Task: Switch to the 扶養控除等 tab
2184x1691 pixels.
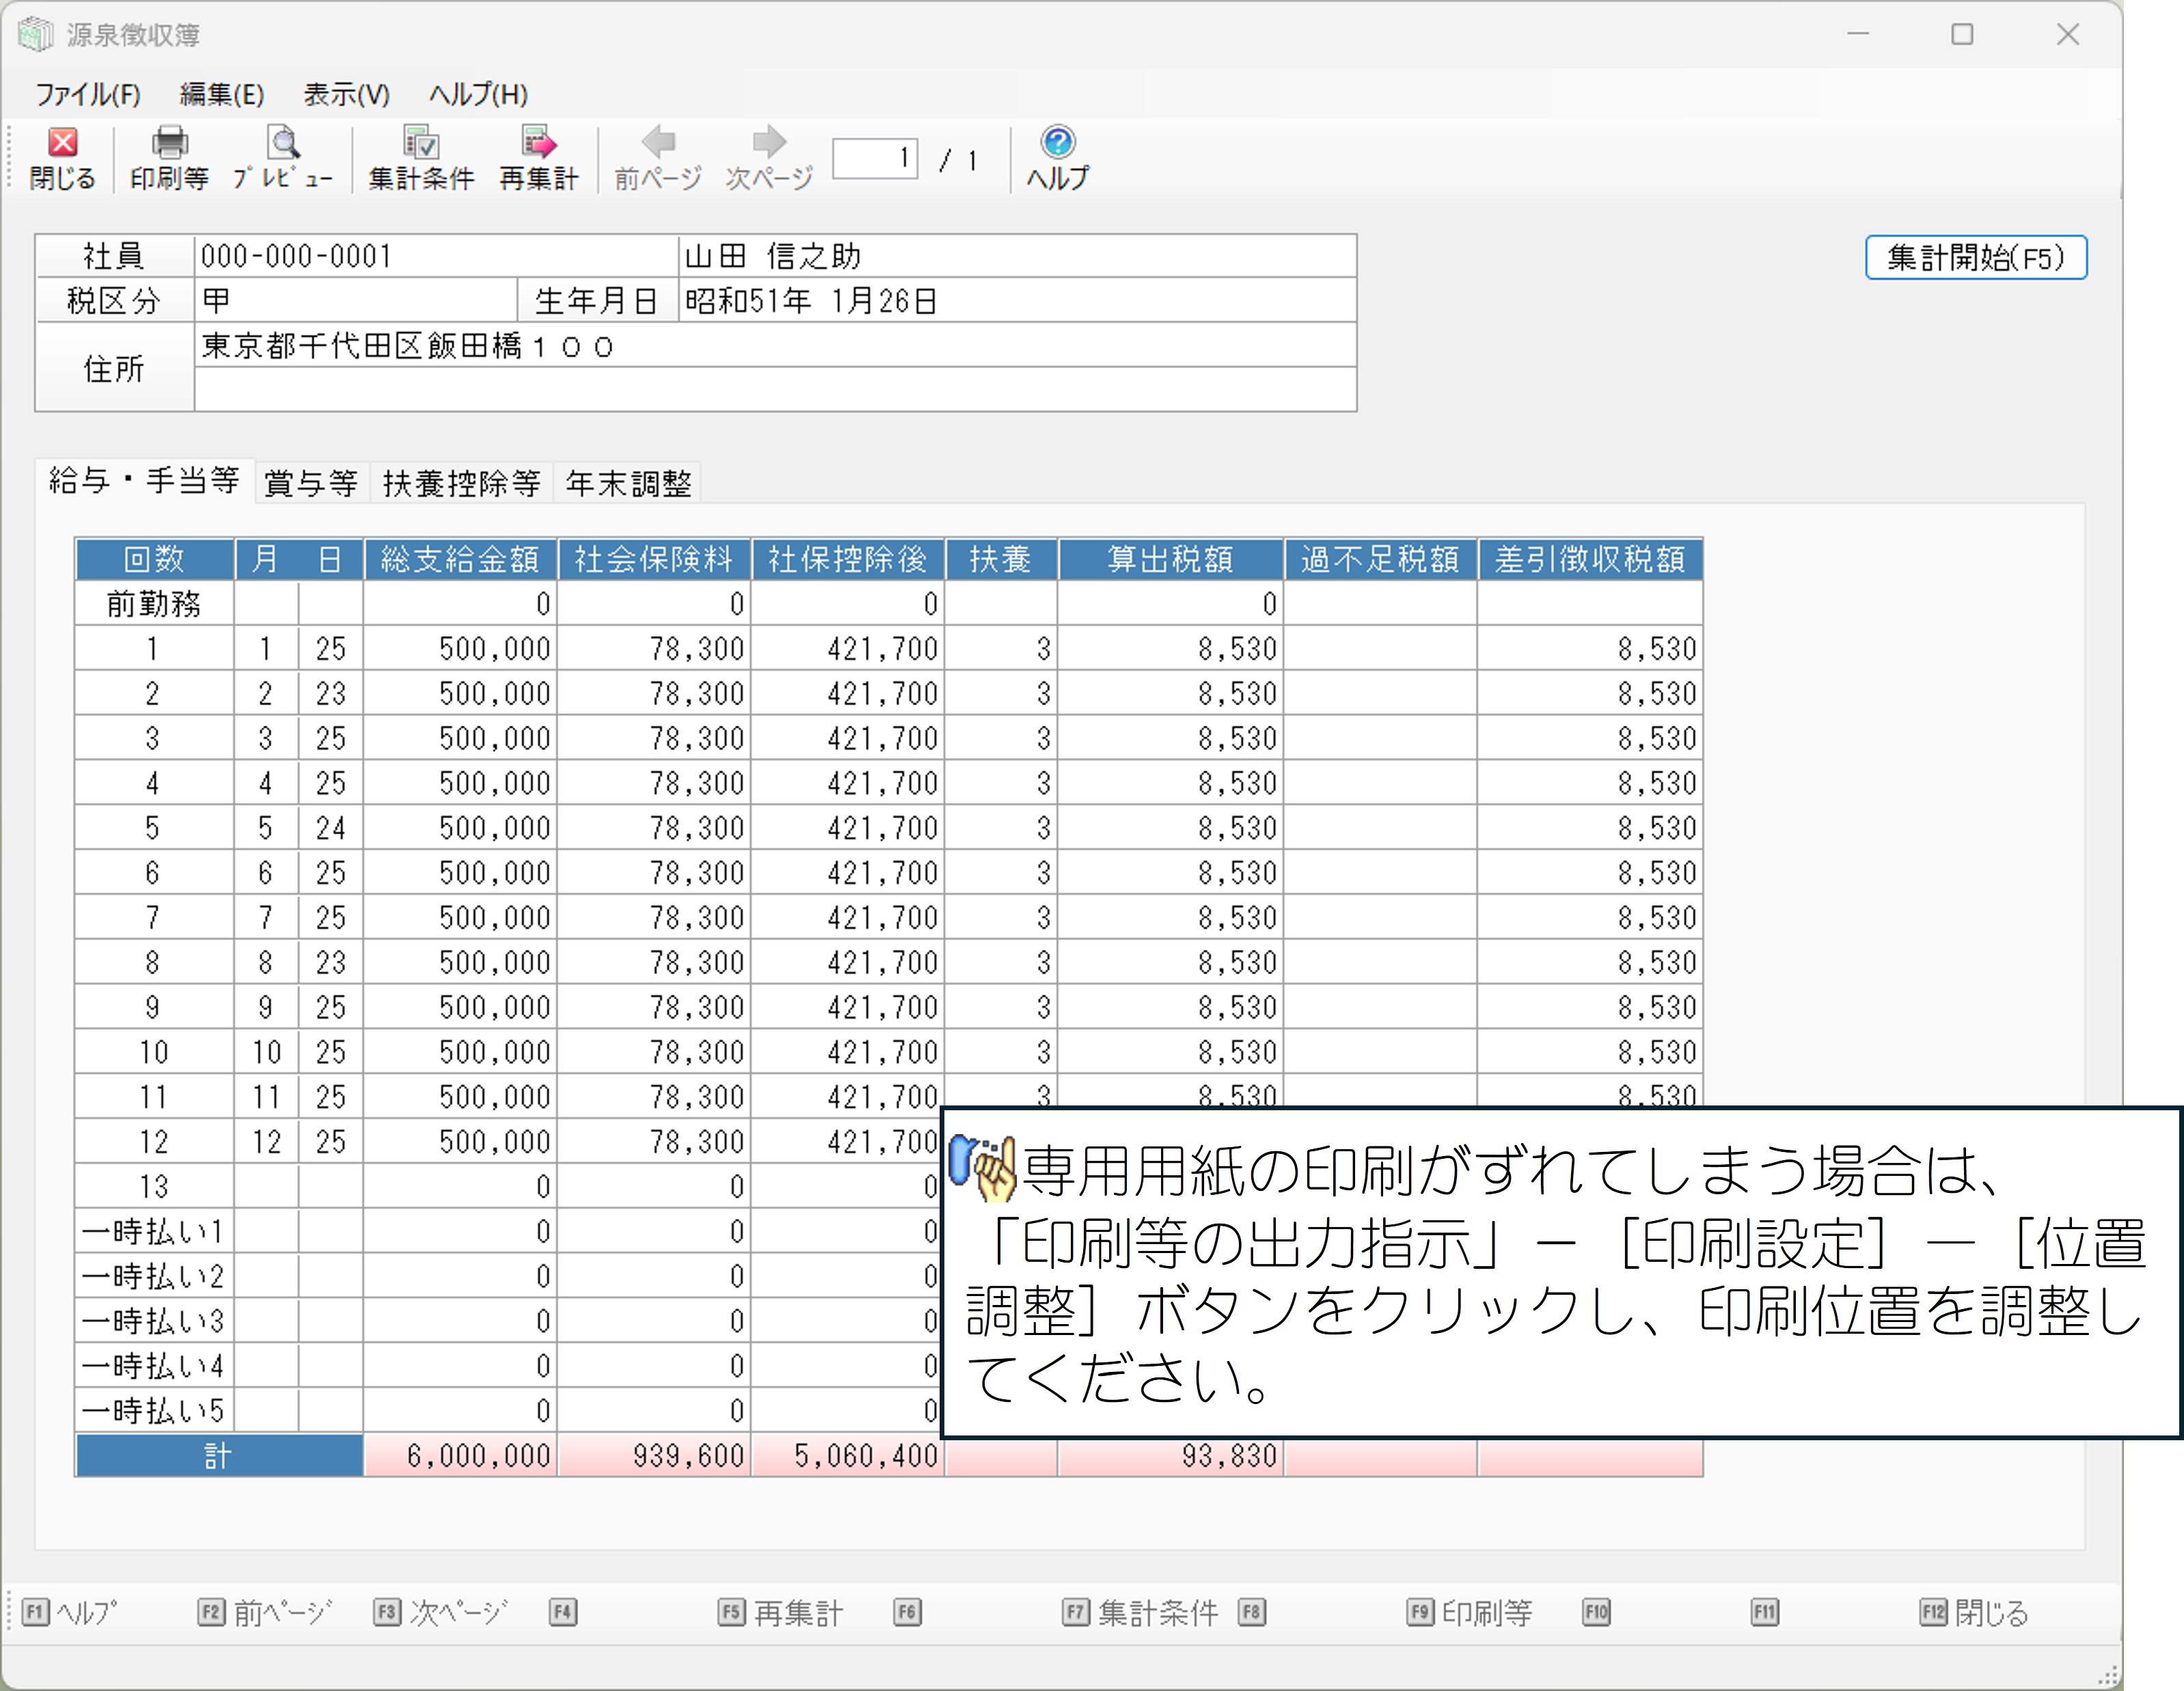Action: coord(461,484)
